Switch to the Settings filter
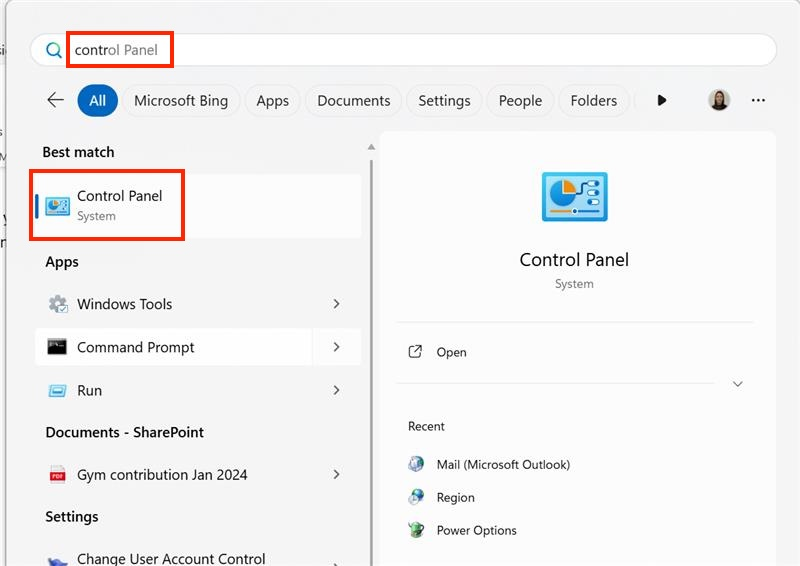Image resolution: width=800 pixels, height=566 pixels. point(444,101)
